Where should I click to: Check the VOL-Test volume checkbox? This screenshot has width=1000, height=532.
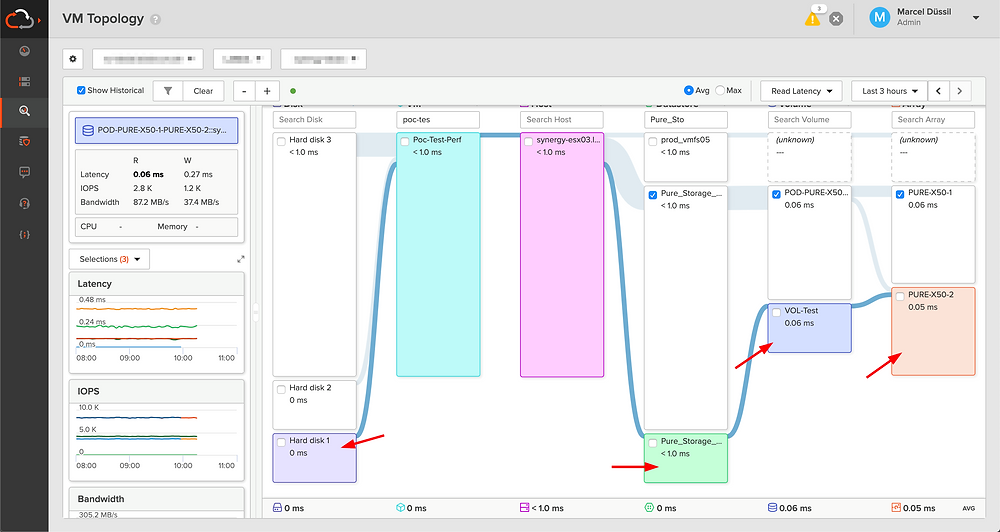[776, 312]
